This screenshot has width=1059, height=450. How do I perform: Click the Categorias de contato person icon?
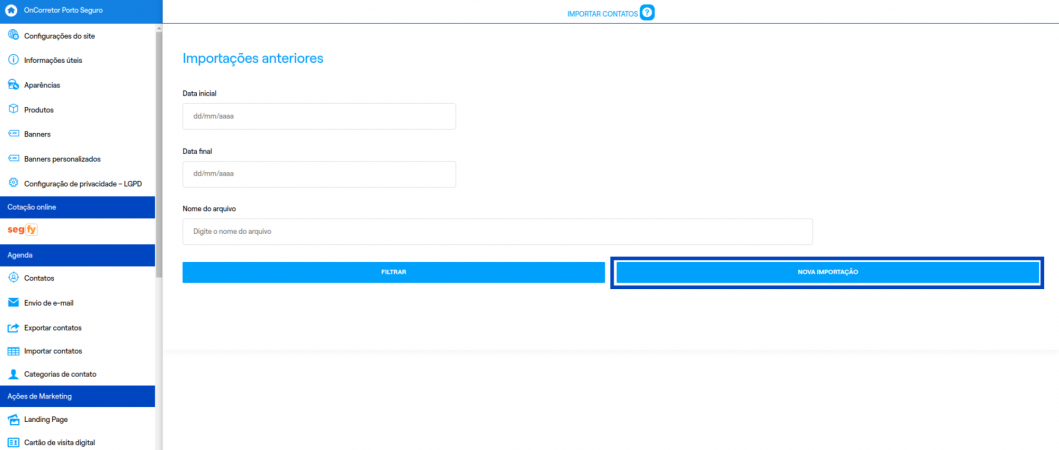tap(13, 374)
